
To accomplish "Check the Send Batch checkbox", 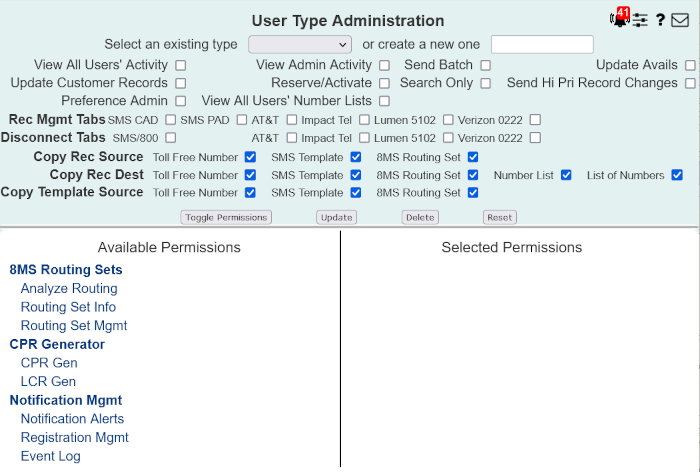I will point(486,65).
